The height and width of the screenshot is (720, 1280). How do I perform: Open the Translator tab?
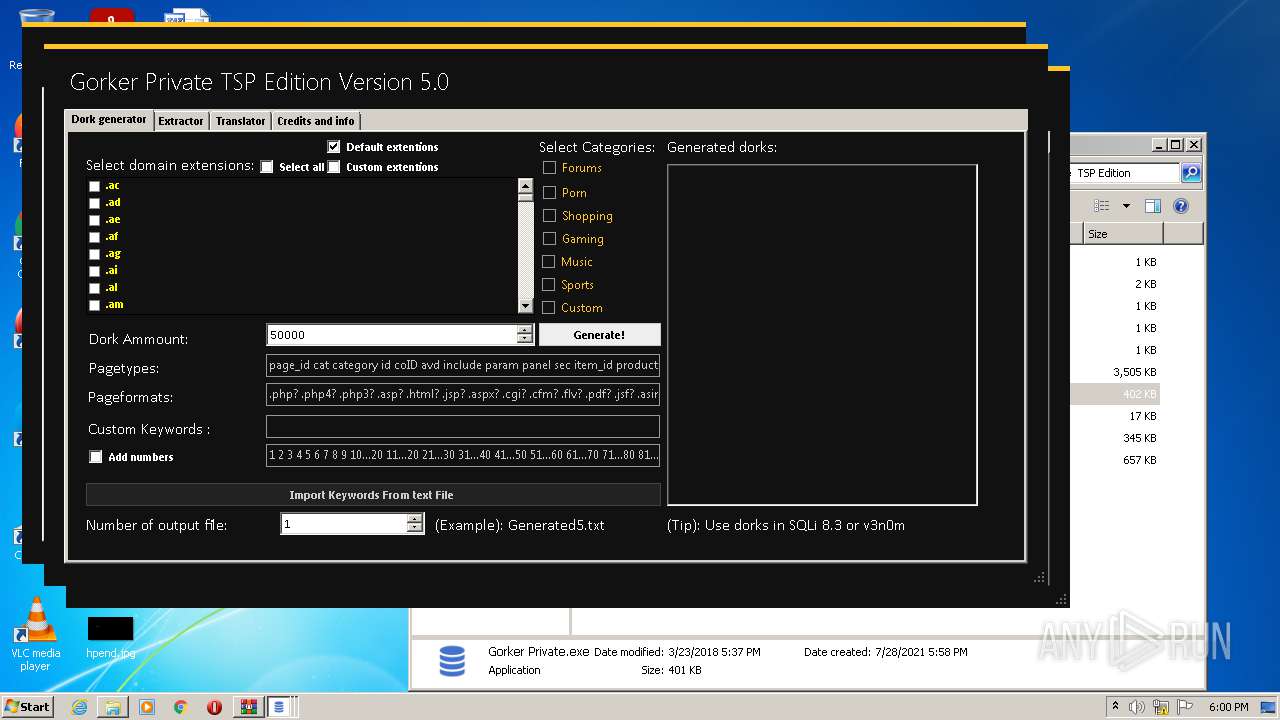[241, 121]
